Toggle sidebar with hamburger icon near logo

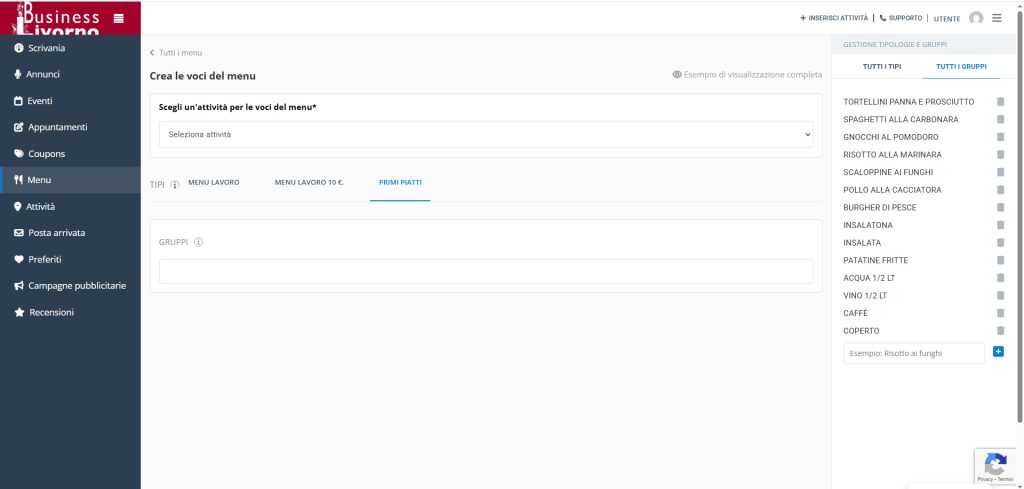(119, 18)
